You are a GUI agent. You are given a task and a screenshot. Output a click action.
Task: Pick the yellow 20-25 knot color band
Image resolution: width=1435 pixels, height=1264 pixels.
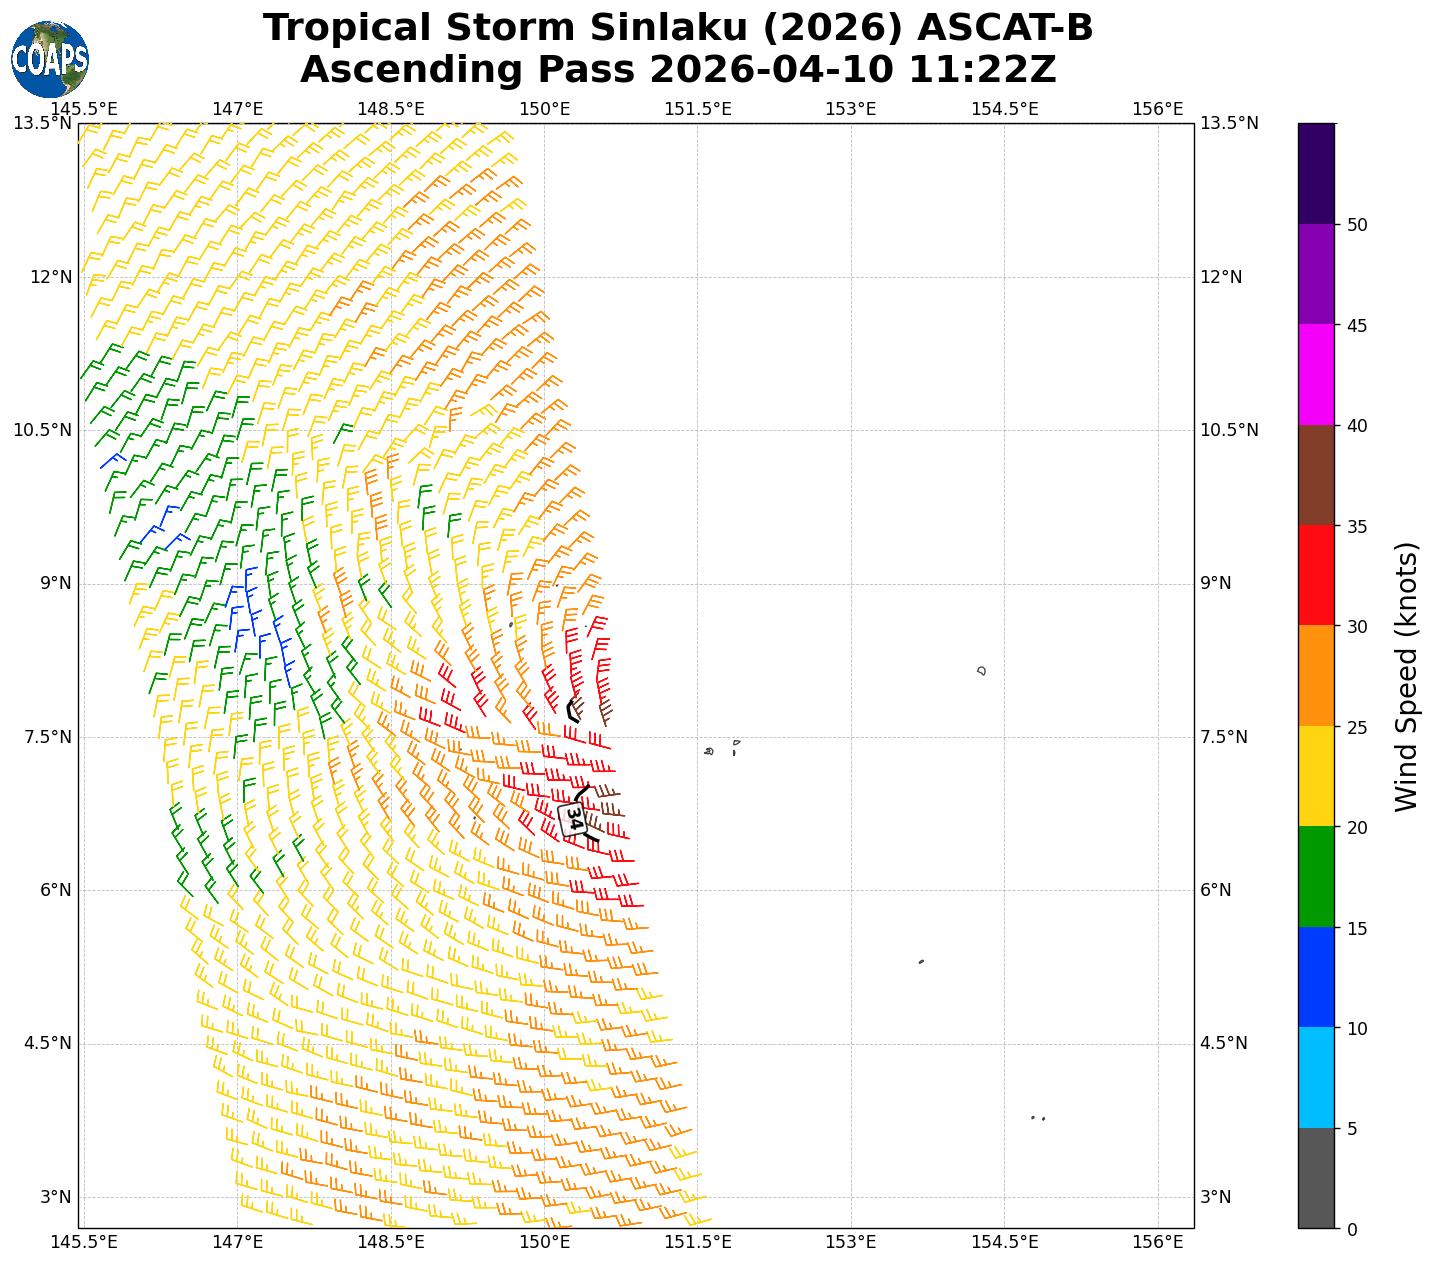coord(1315,776)
